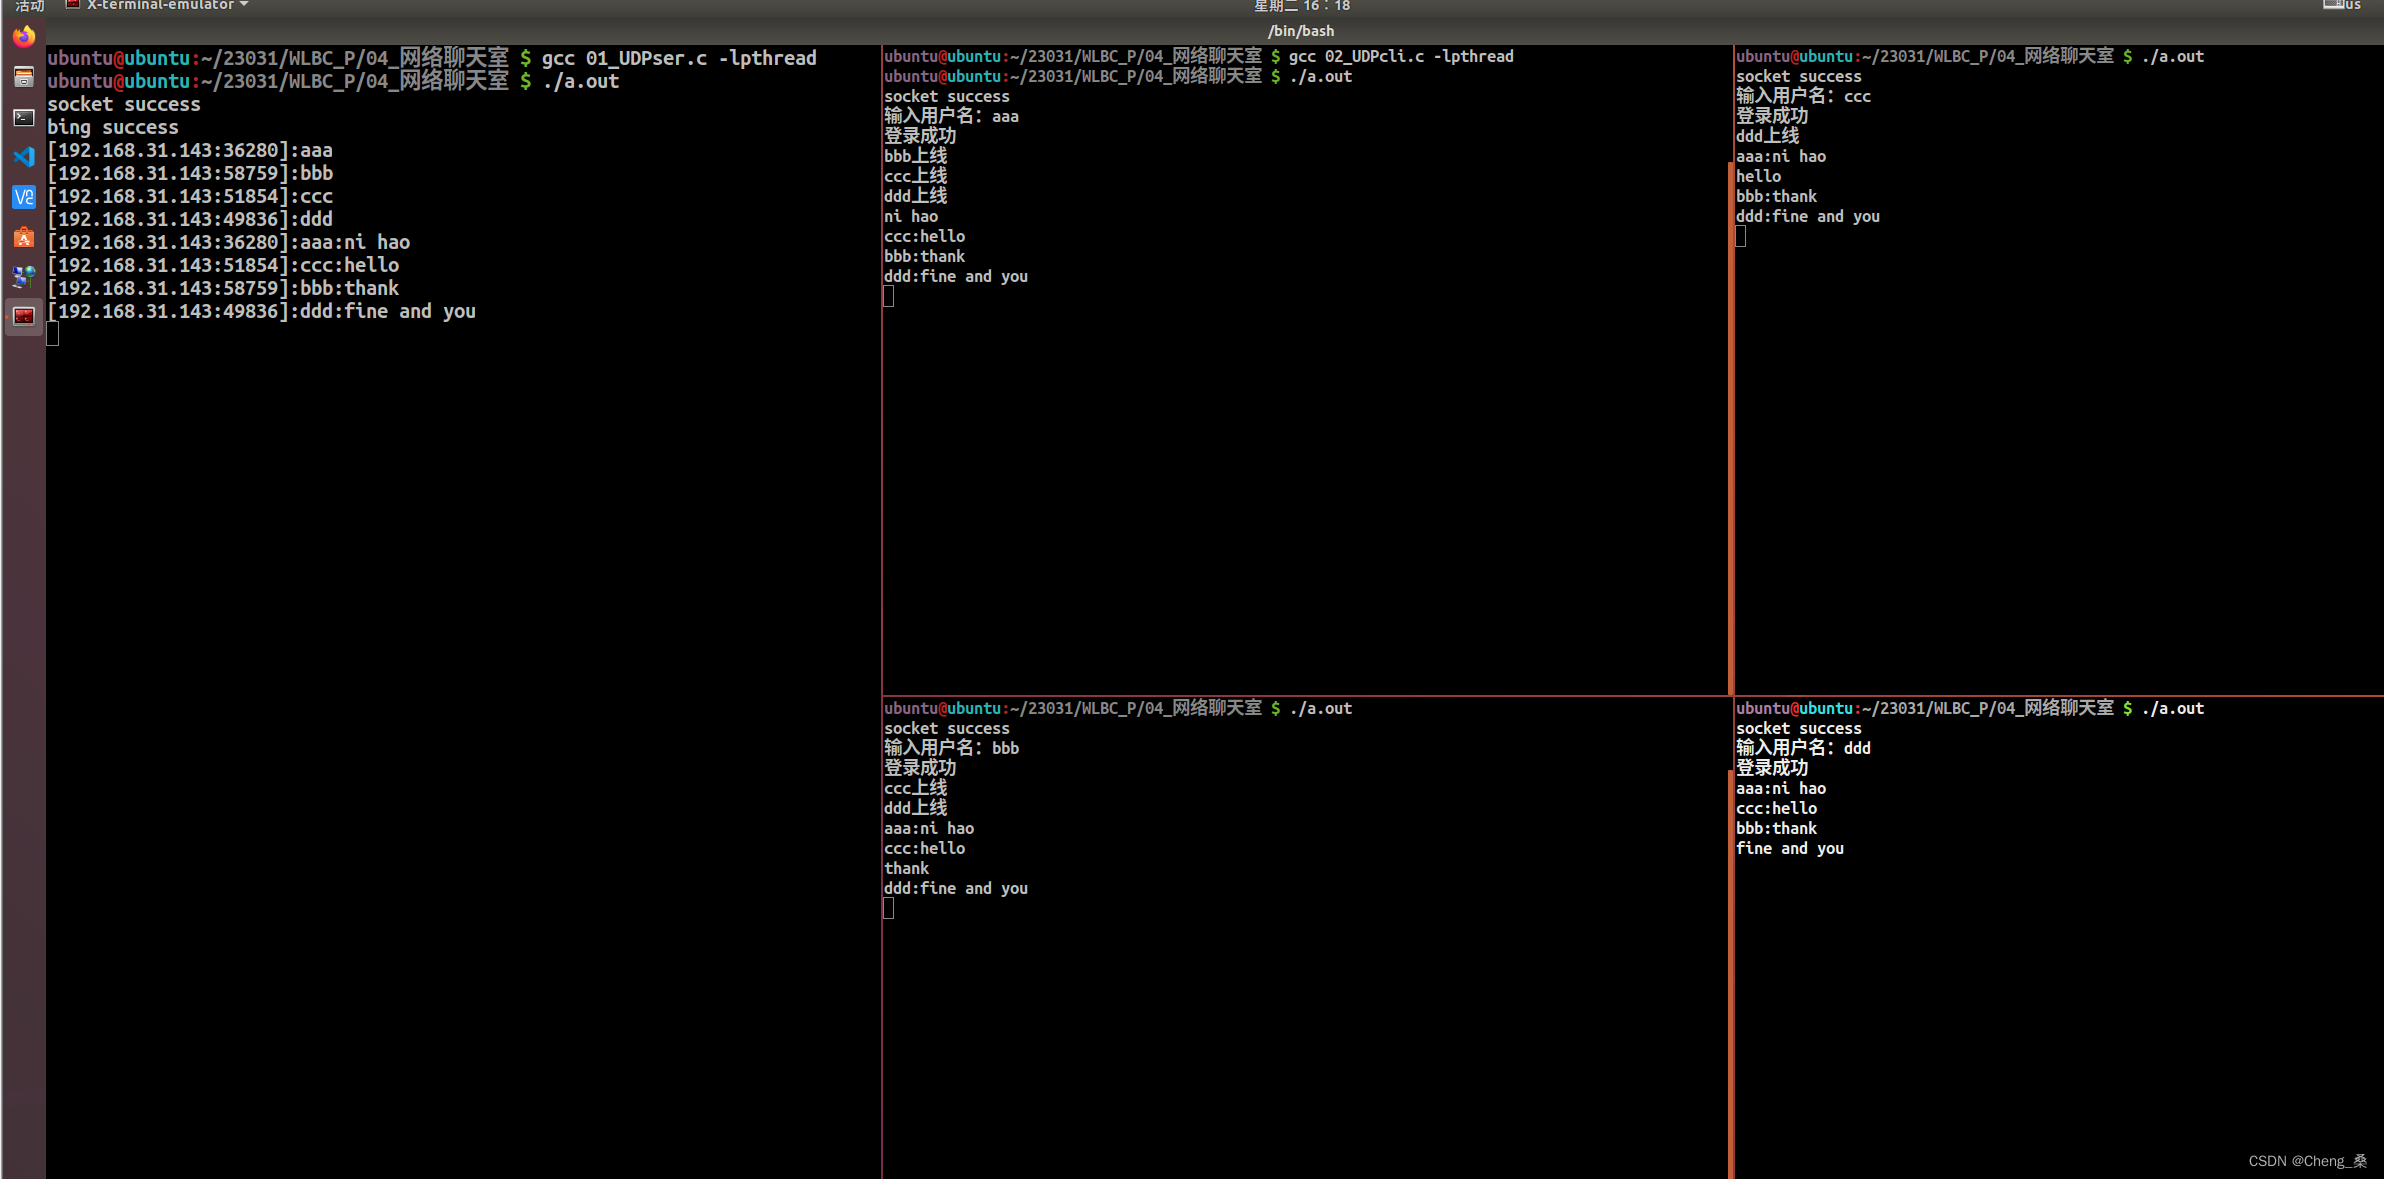Open the X-terminal-emulator app menu dropdown
2384x1179 pixels.
[166, 5]
